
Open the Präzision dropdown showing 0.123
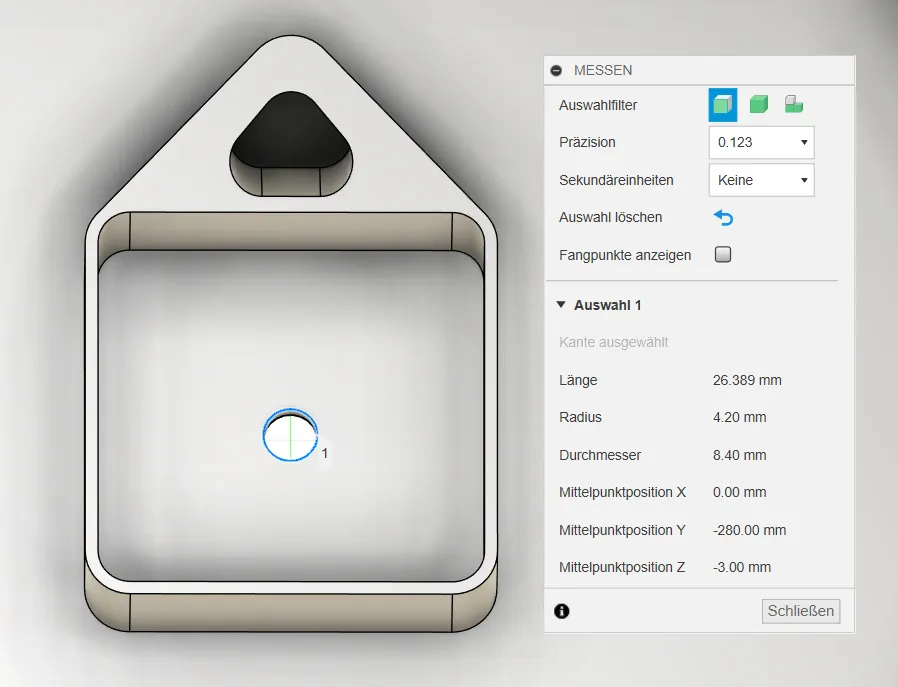(x=761, y=142)
